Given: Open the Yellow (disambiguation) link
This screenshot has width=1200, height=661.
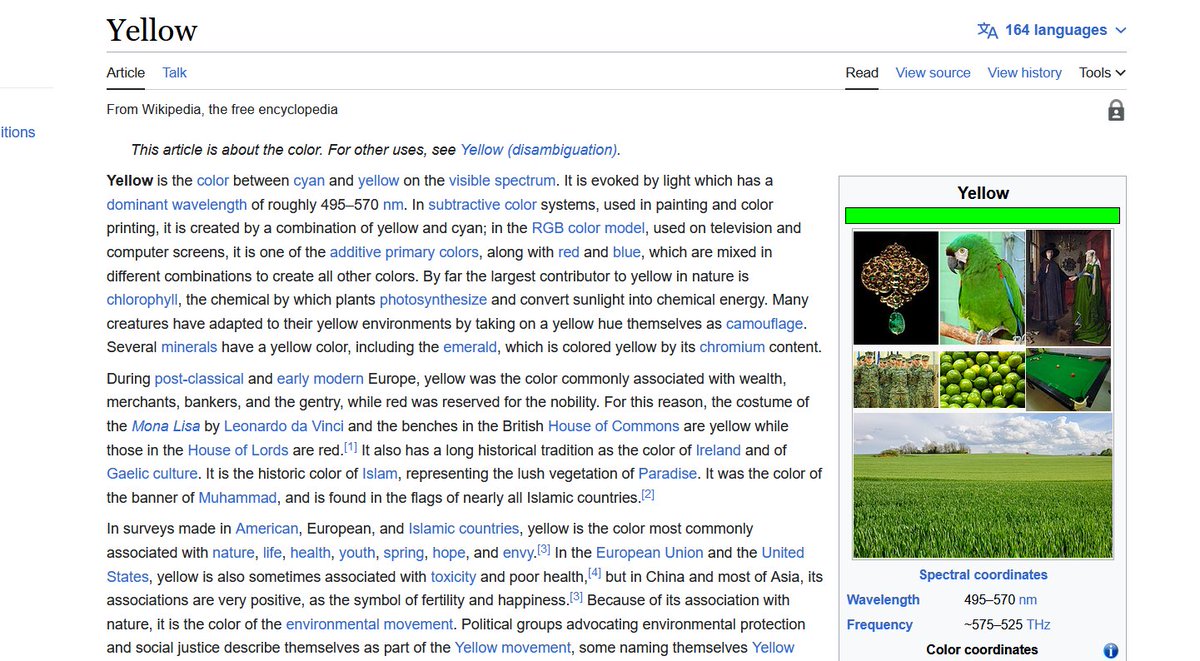Looking at the screenshot, I should (539, 150).
